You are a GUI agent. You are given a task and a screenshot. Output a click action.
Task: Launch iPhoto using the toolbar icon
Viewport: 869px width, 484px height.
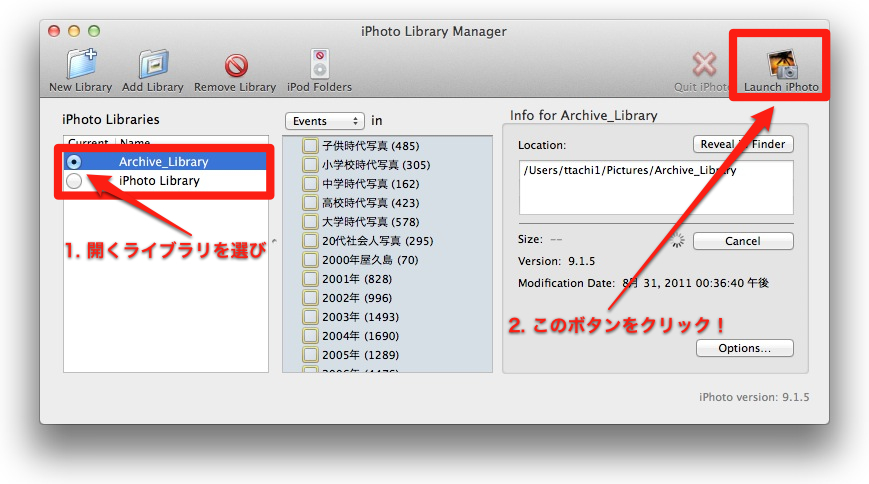click(781, 65)
